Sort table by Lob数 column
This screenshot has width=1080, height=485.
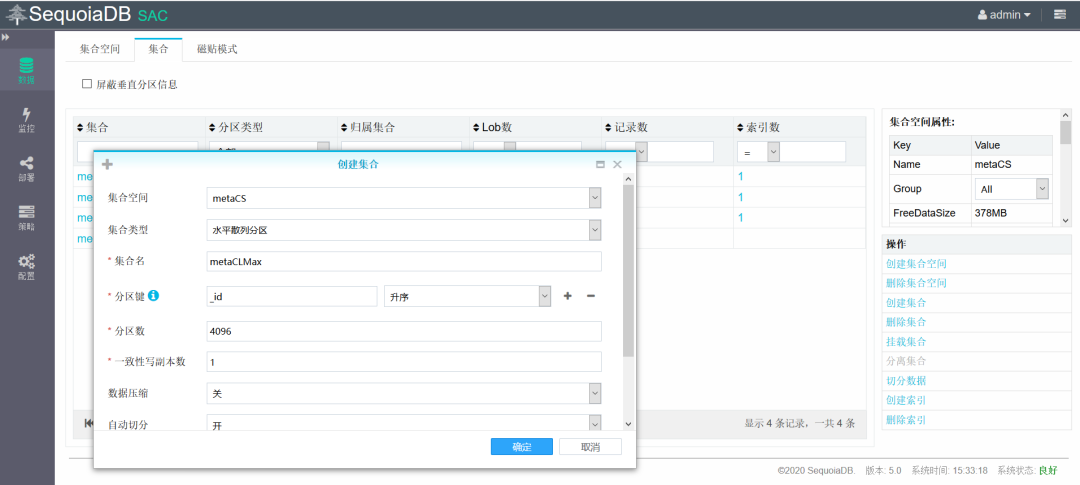[x=492, y=127]
